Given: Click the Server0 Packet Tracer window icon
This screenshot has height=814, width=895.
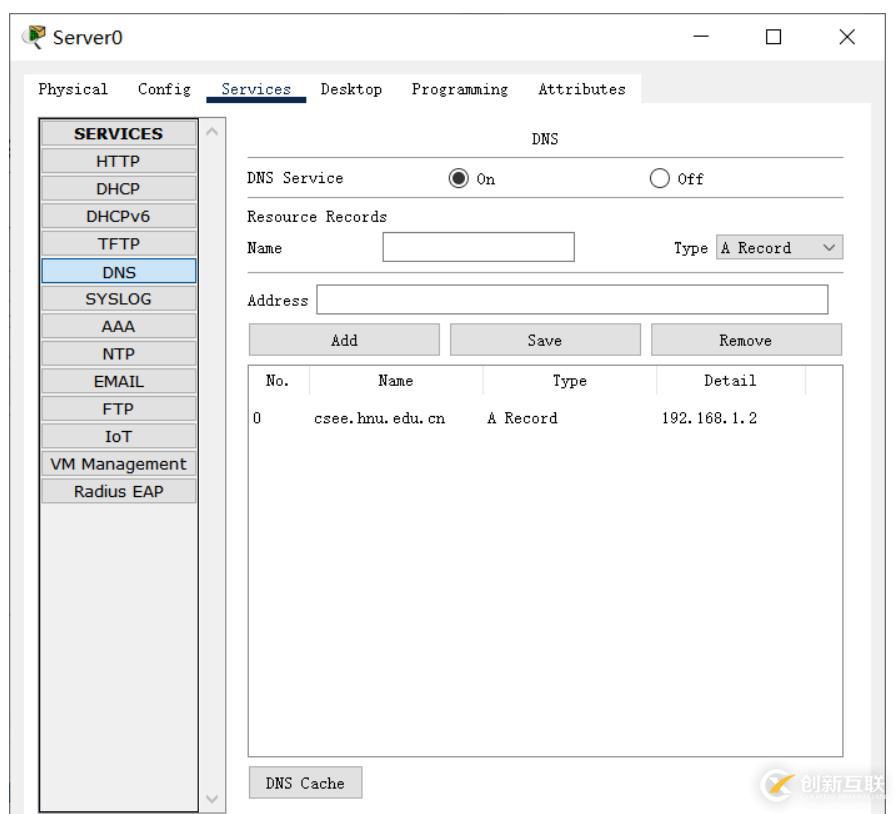Looking at the screenshot, I should coord(34,37).
